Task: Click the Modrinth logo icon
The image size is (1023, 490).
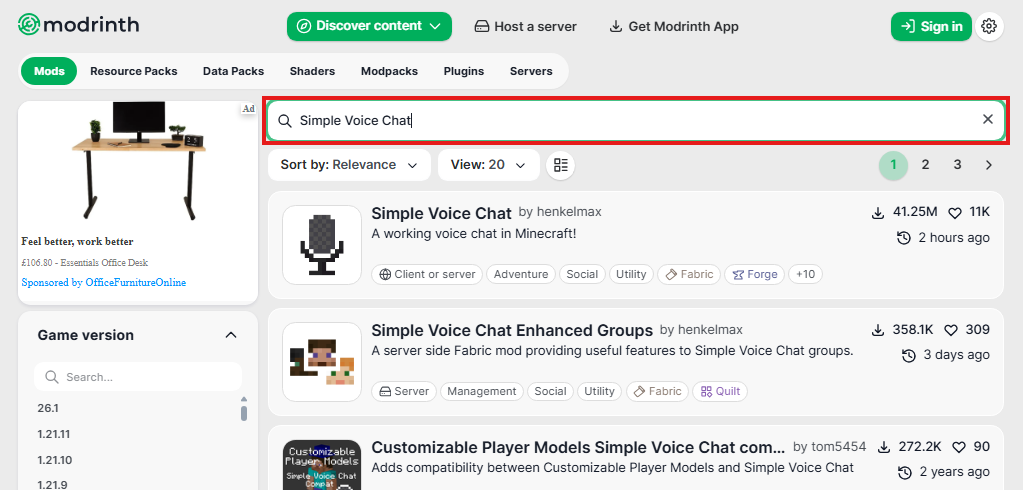Action: pyautogui.click(x=30, y=26)
